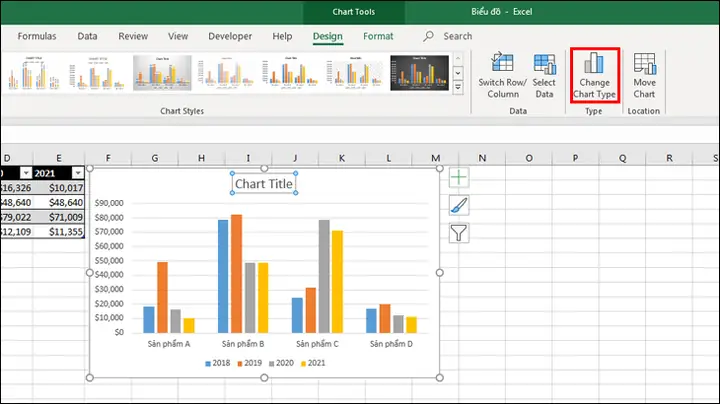Open filter dropdown on 2021 column header
Screen dimensions: 720x404
point(78,173)
